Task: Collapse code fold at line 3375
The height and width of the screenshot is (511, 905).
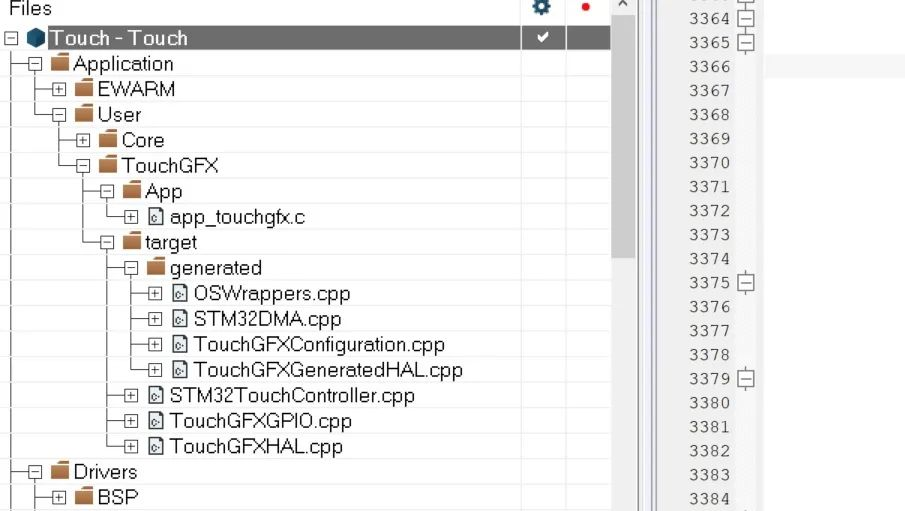Action: point(746,283)
